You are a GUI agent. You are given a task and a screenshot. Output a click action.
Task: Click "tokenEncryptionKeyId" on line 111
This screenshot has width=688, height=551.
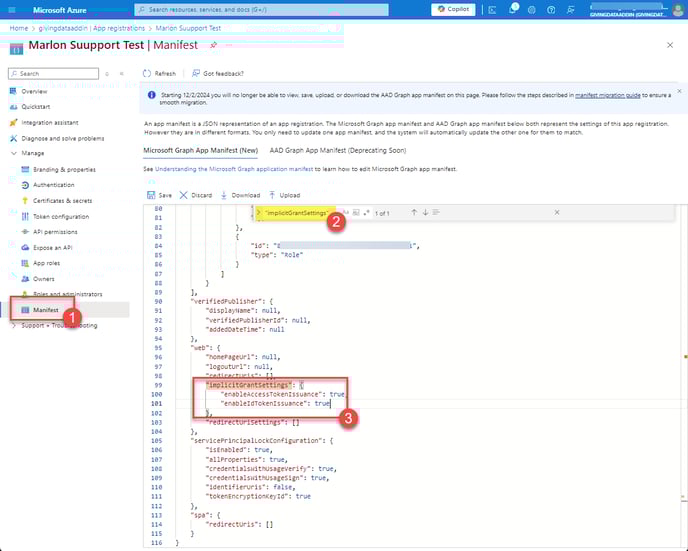point(247,497)
